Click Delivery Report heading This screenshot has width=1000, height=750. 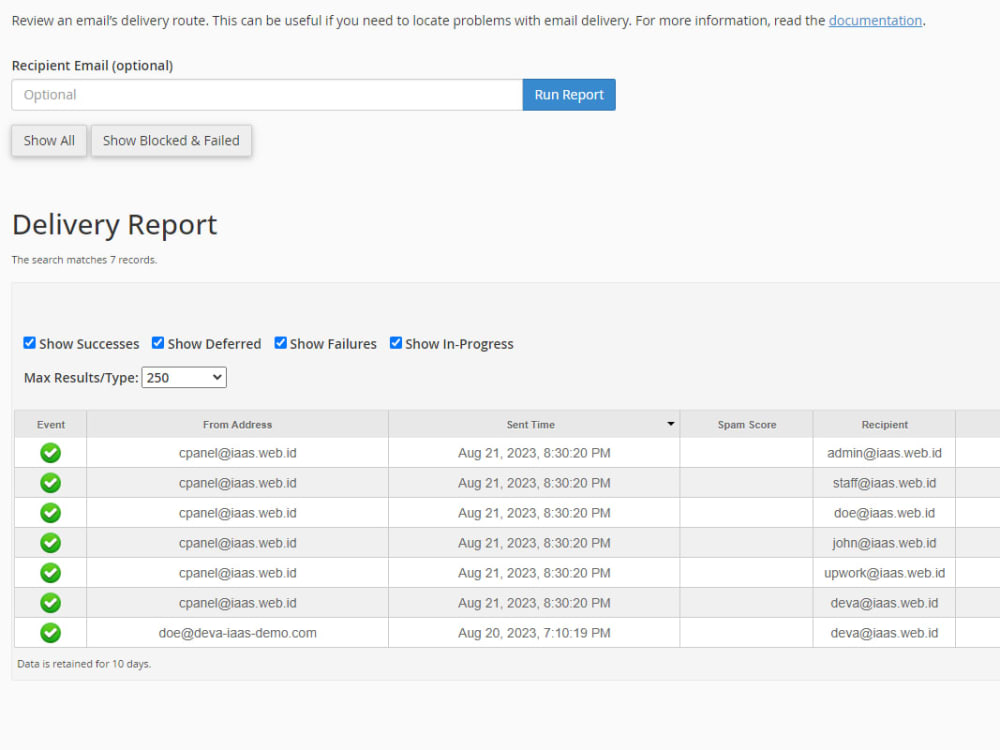pos(115,224)
